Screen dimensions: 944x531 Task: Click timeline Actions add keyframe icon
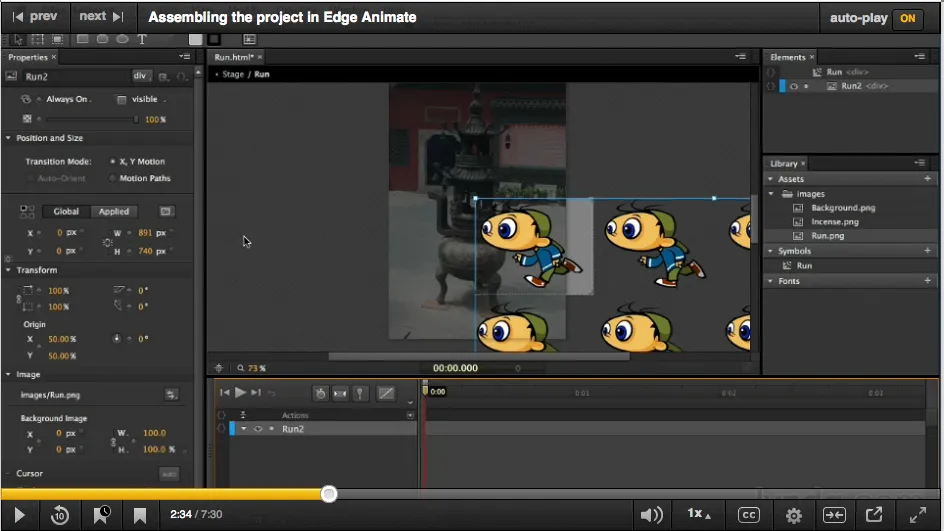tap(410, 415)
